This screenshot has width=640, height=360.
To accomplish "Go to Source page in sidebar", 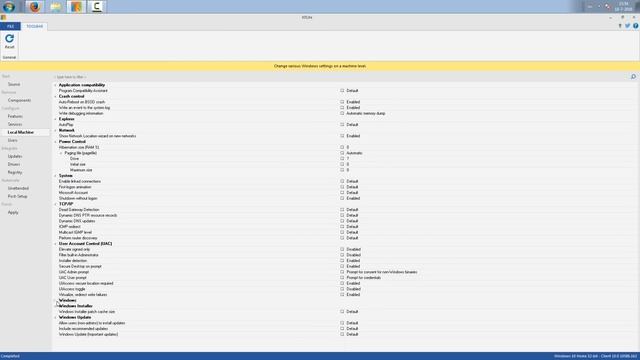I will pos(14,84).
